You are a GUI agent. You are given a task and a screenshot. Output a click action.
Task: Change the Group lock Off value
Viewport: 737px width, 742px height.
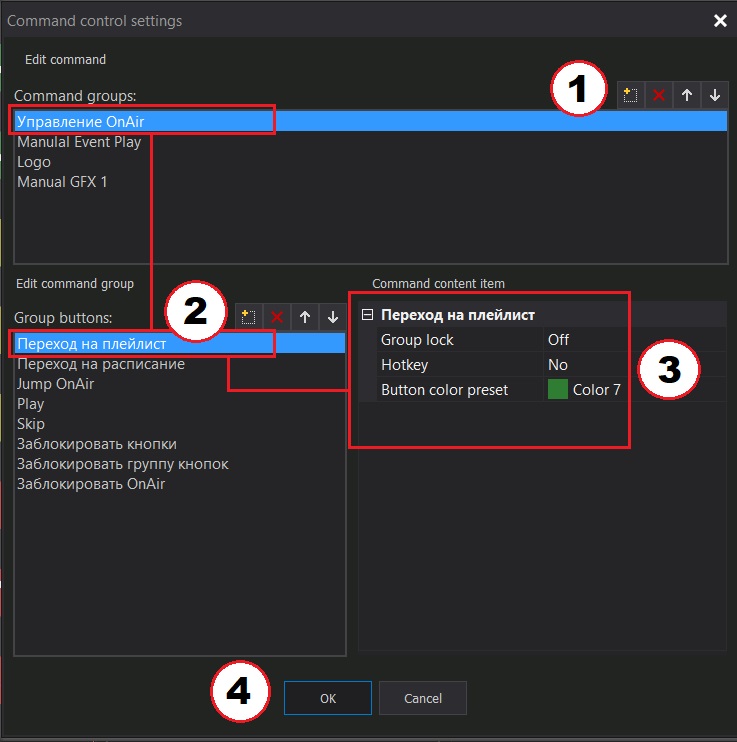pos(634,340)
